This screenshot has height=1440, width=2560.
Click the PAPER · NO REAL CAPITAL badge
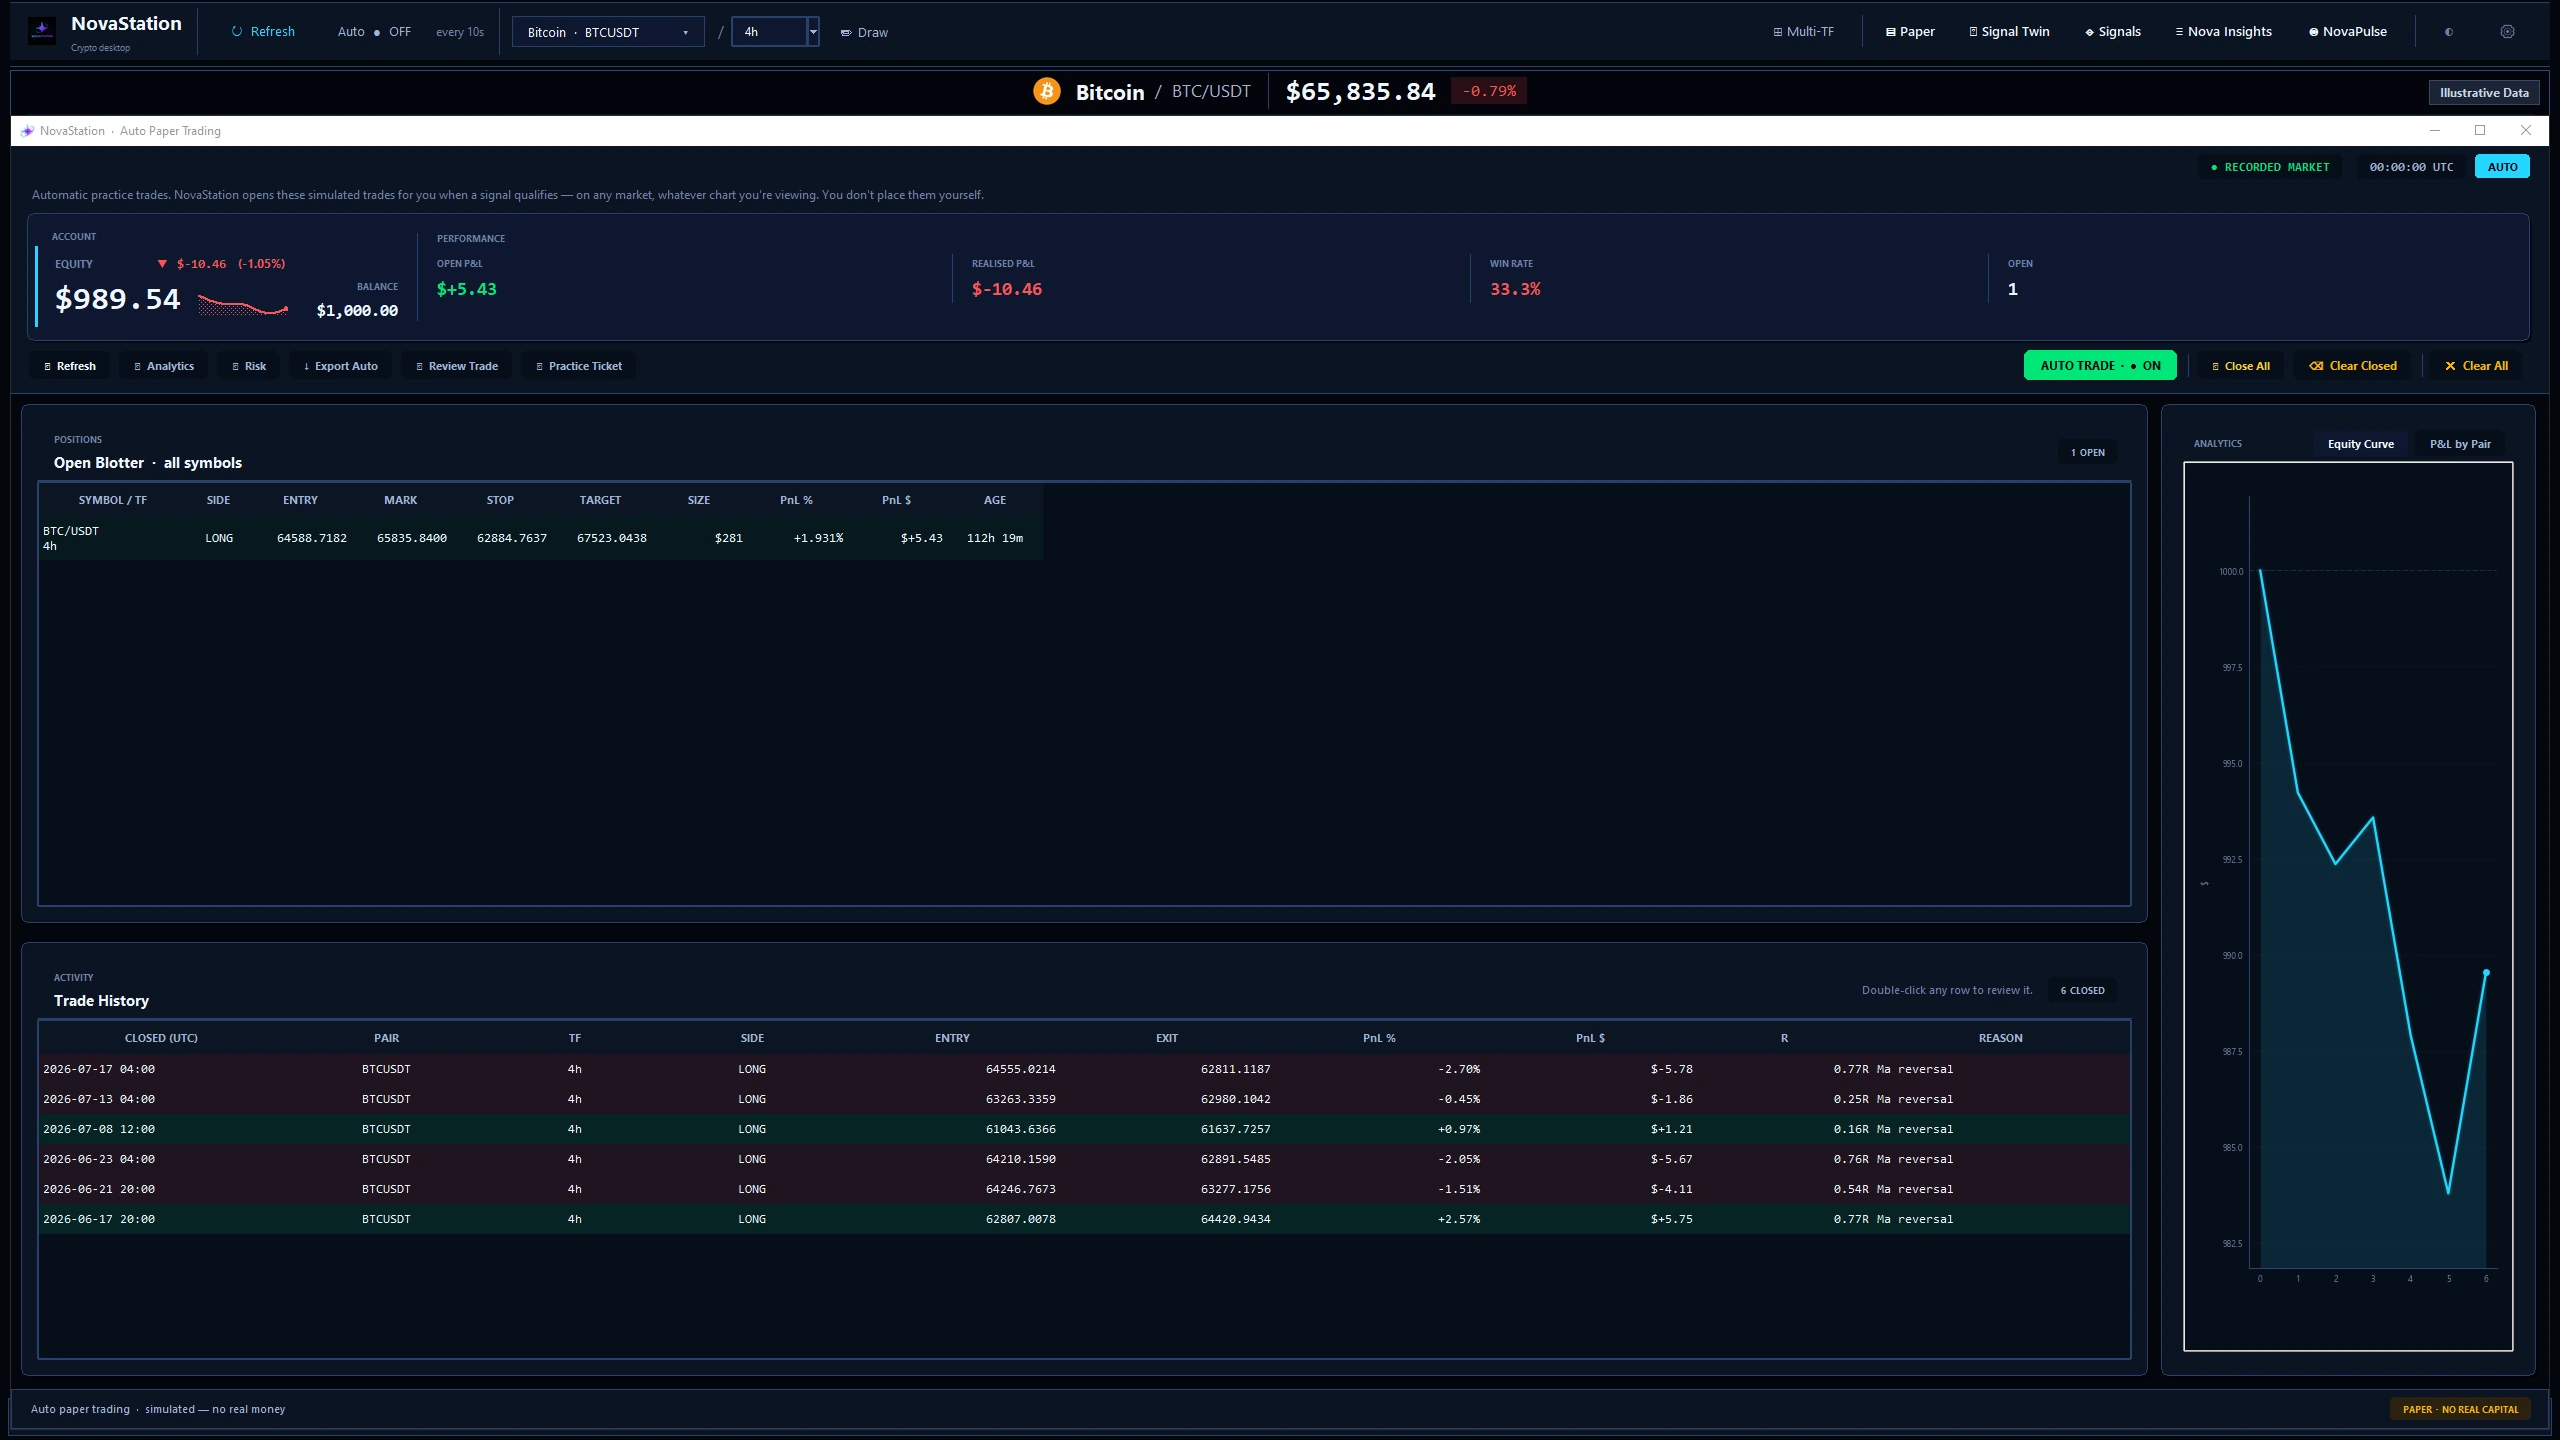point(2460,1409)
